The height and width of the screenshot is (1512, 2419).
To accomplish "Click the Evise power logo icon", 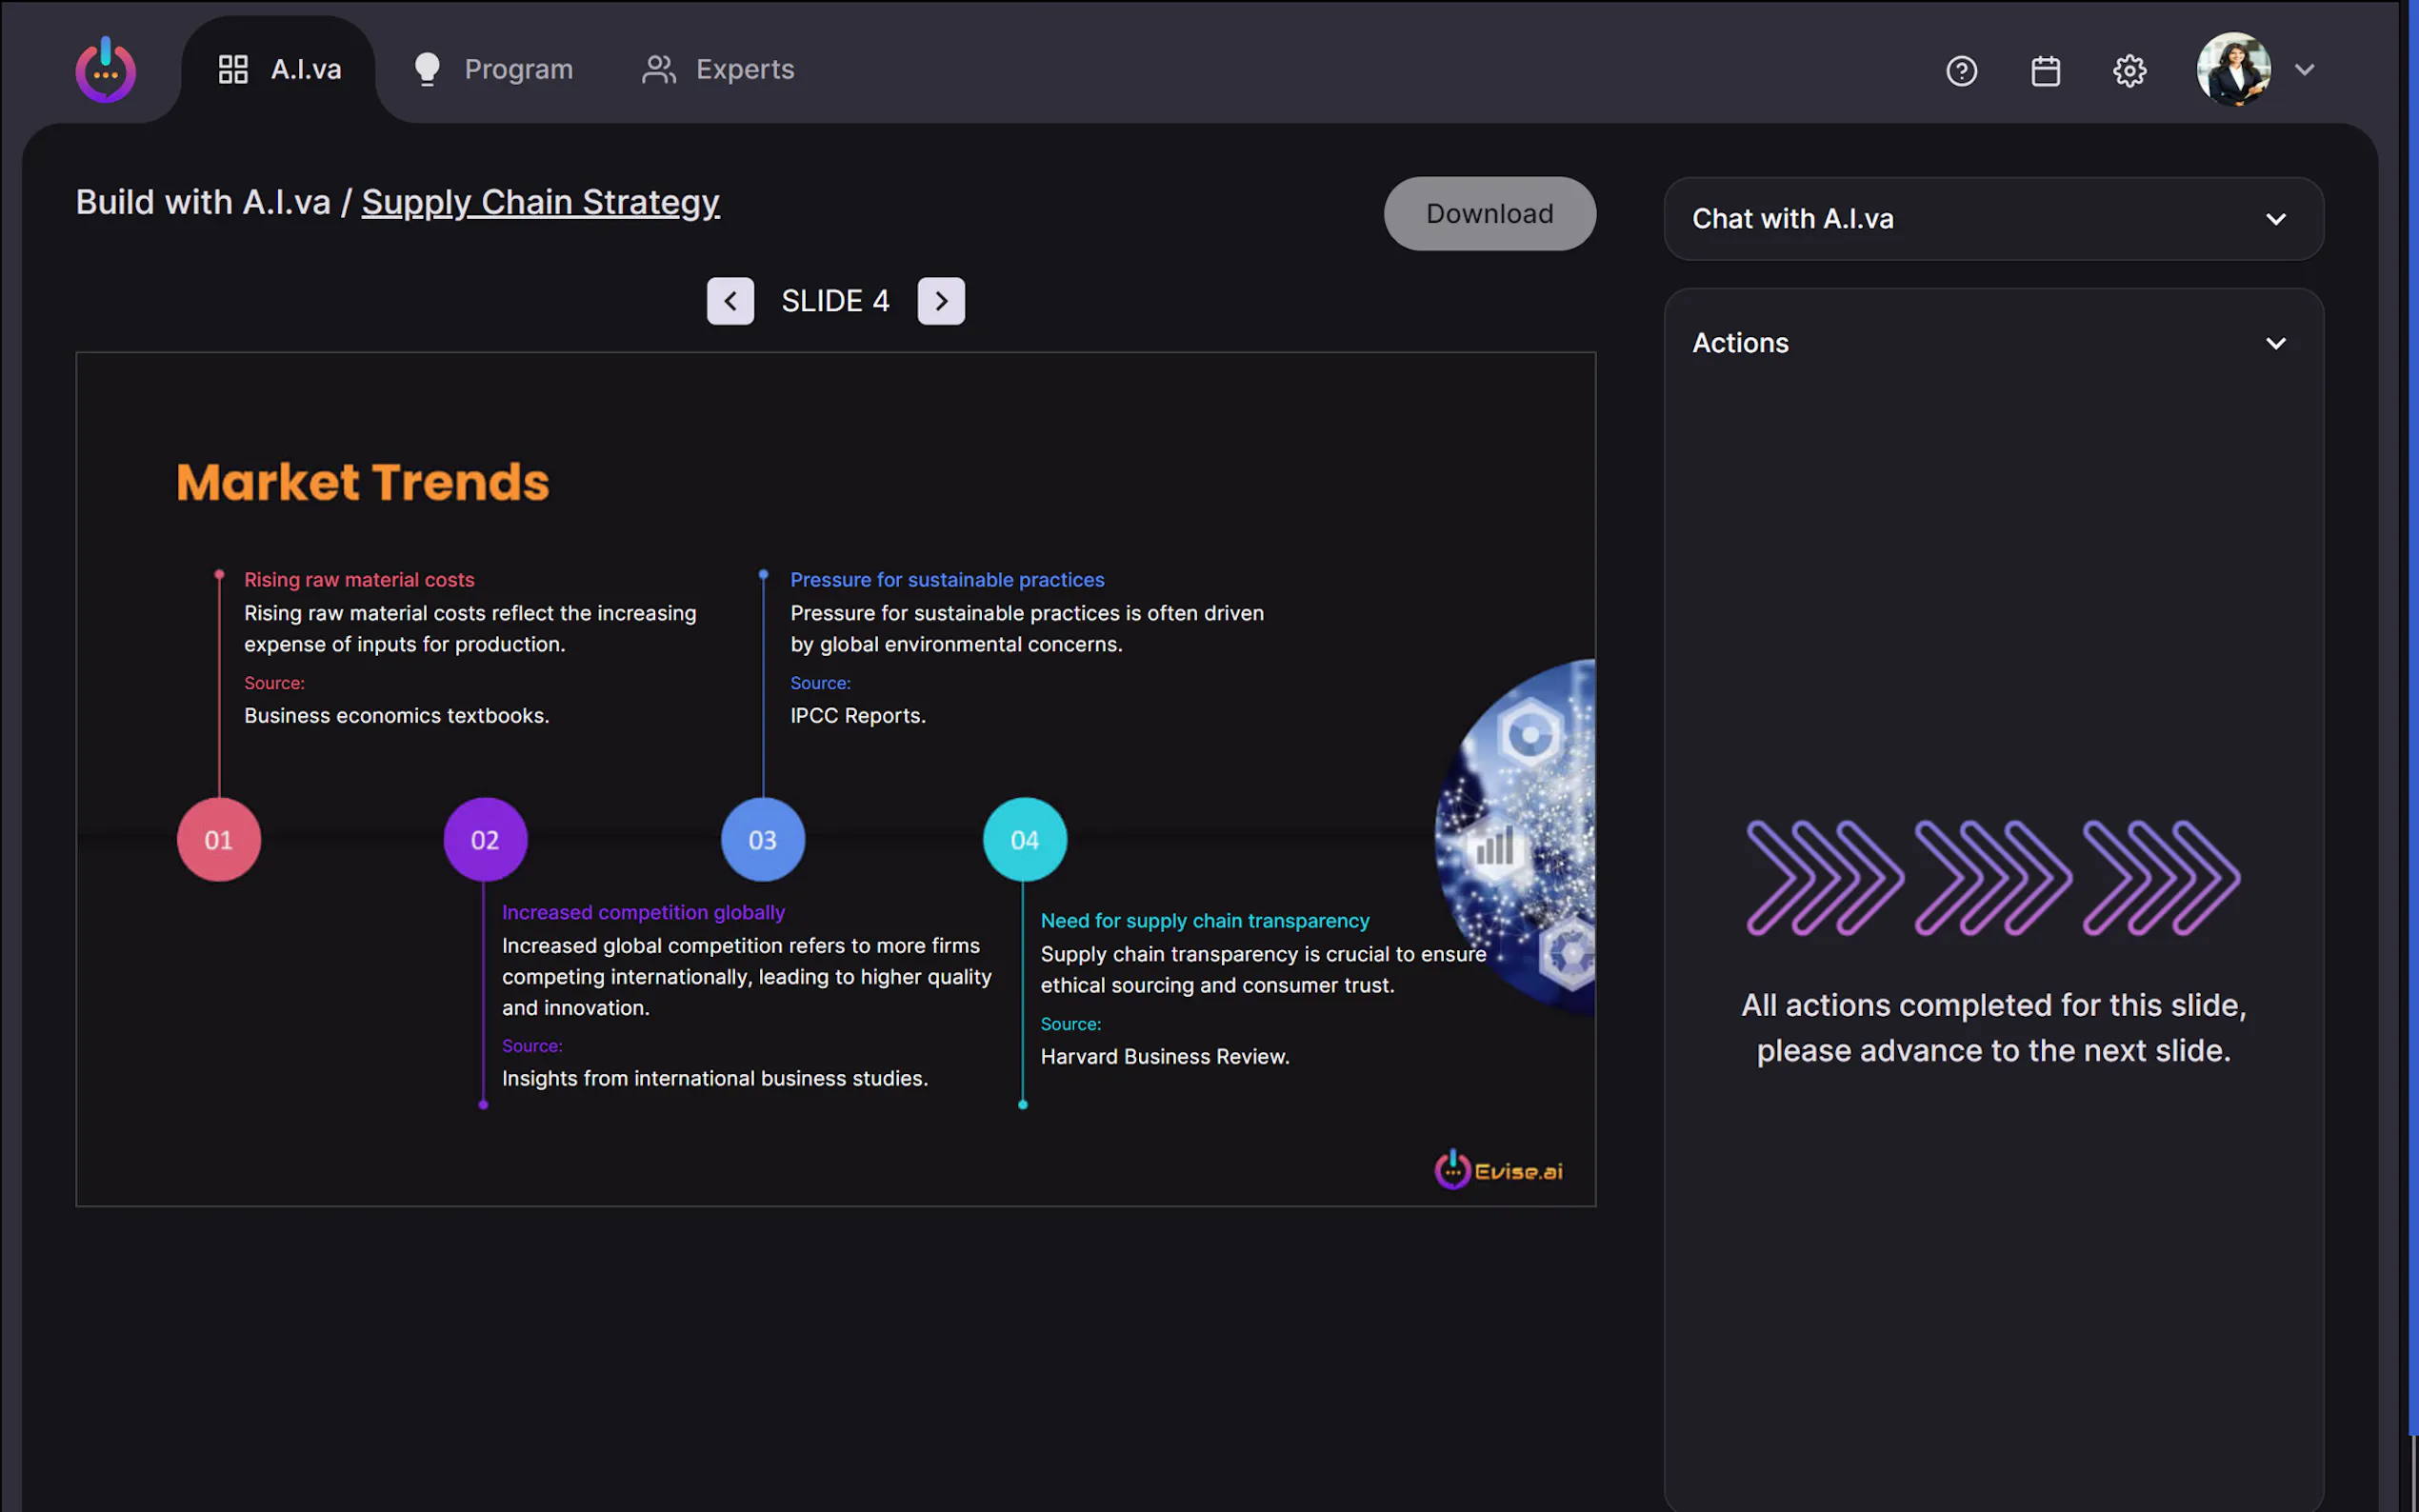I will (x=105, y=70).
